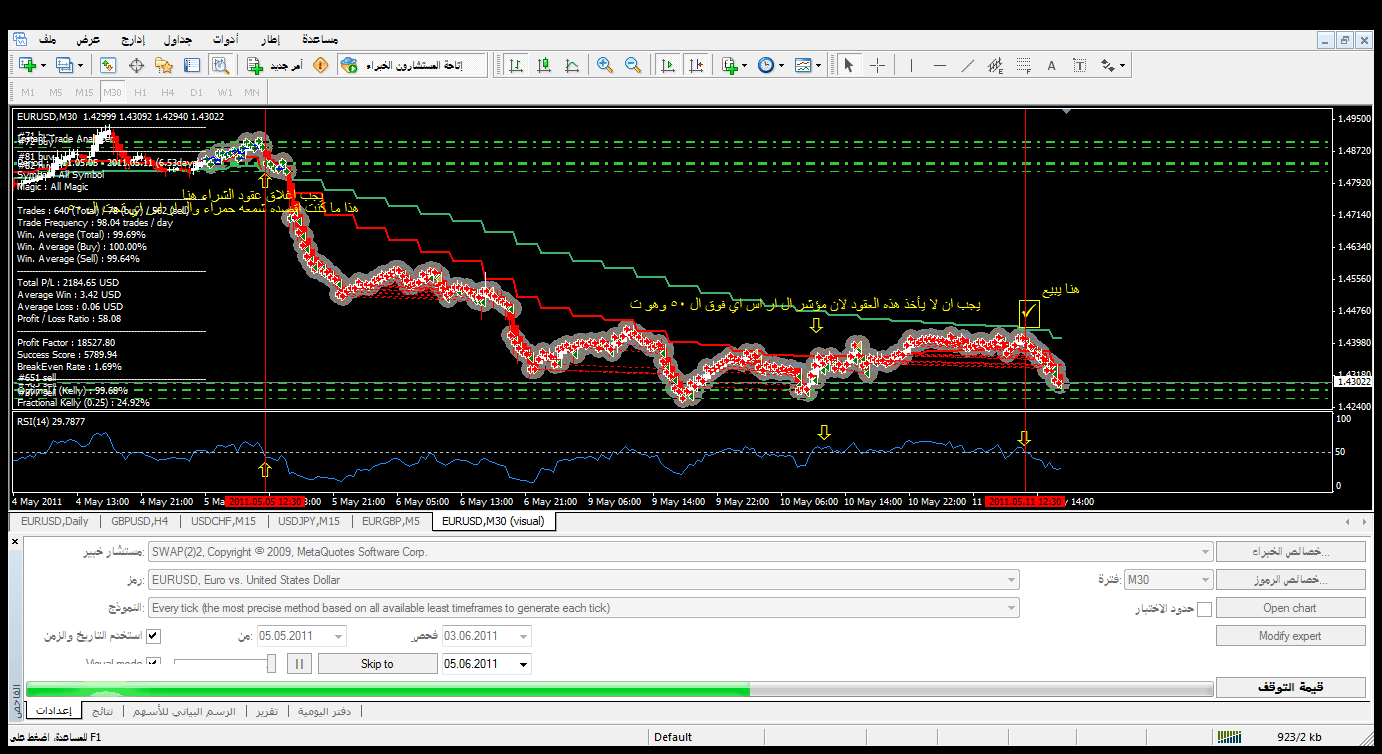1382x754 pixels.
Task: Open the نتائج tester tab
Action: tap(102, 711)
